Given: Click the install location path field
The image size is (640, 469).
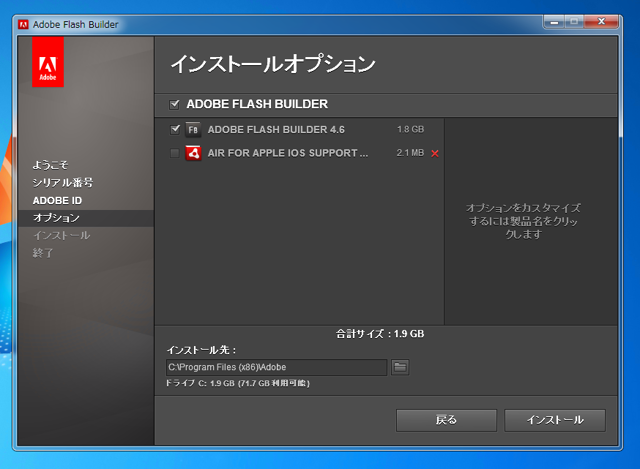Looking at the screenshot, I should pos(276,367).
